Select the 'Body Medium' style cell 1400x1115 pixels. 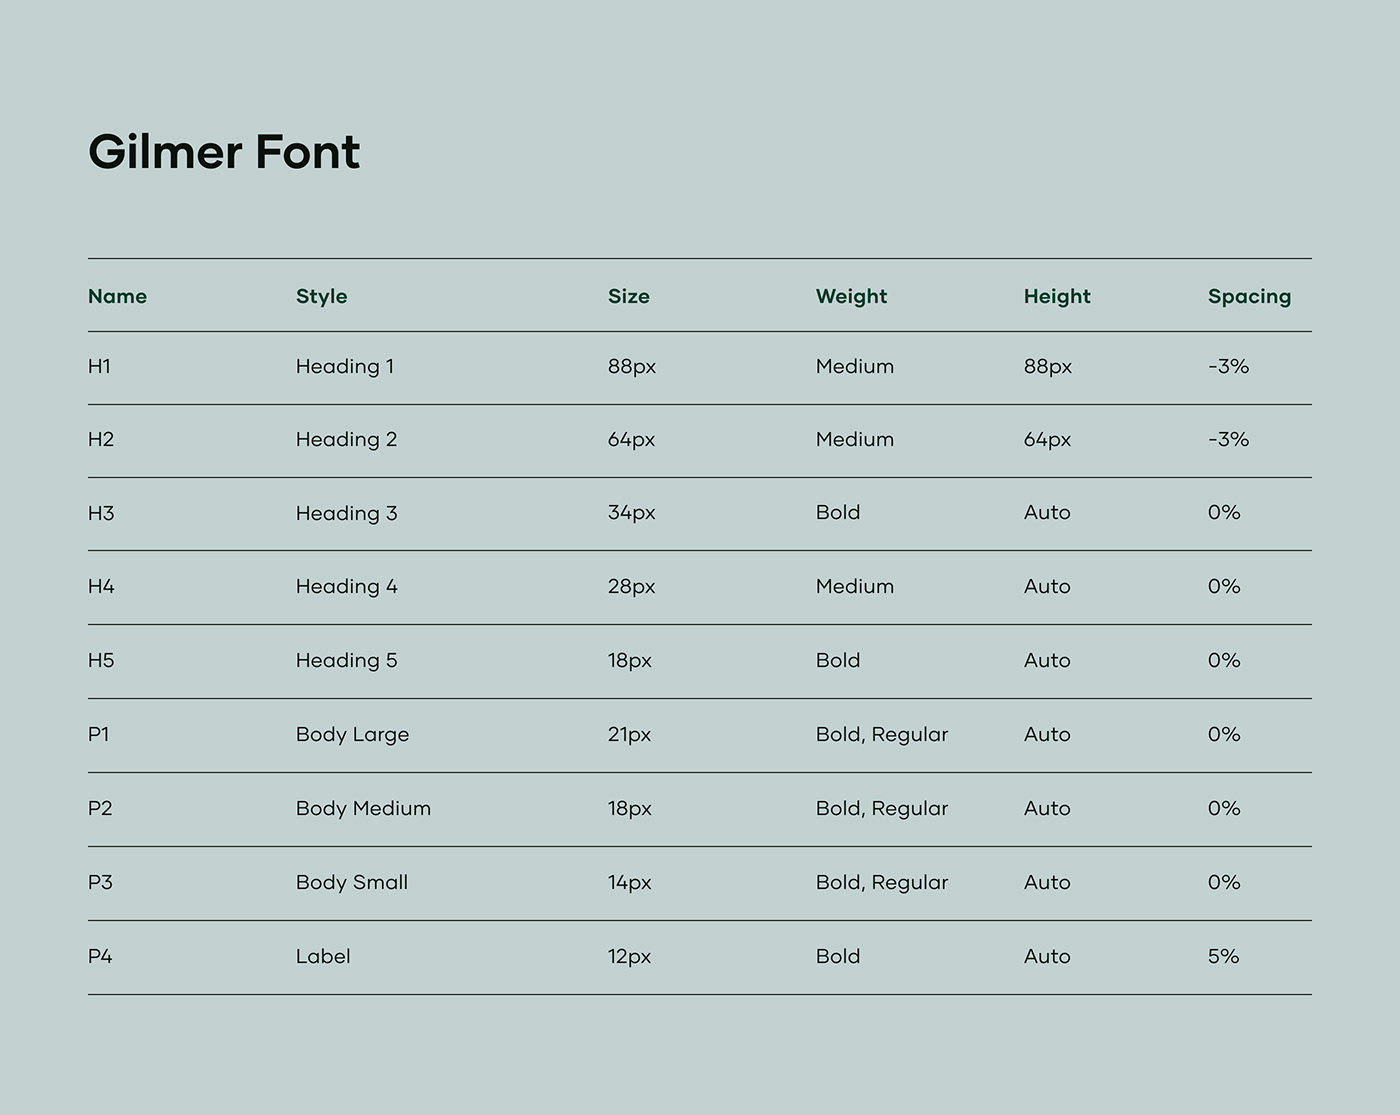pos(364,808)
